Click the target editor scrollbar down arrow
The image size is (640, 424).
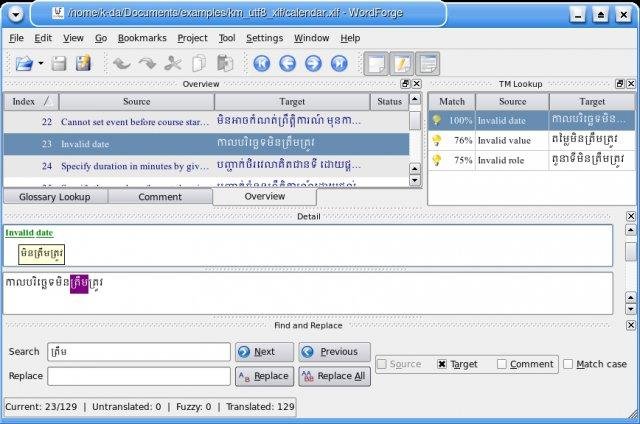tap(631, 309)
